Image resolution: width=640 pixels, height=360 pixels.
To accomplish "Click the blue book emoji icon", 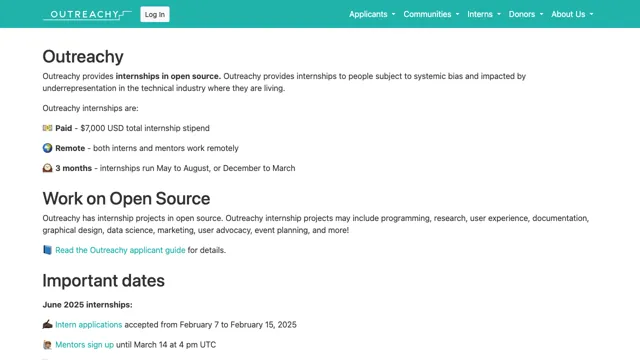I will (x=47, y=250).
